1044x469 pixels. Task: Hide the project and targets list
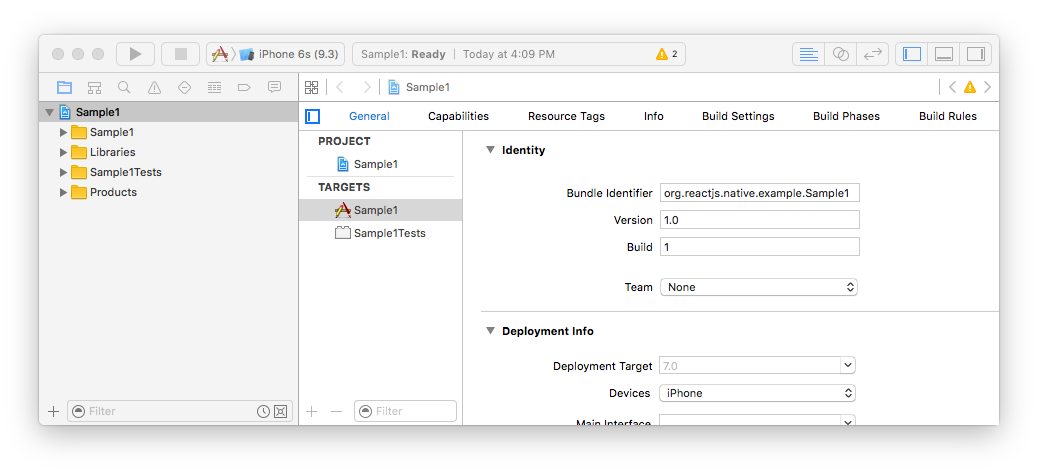pyautogui.click(x=313, y=117)
